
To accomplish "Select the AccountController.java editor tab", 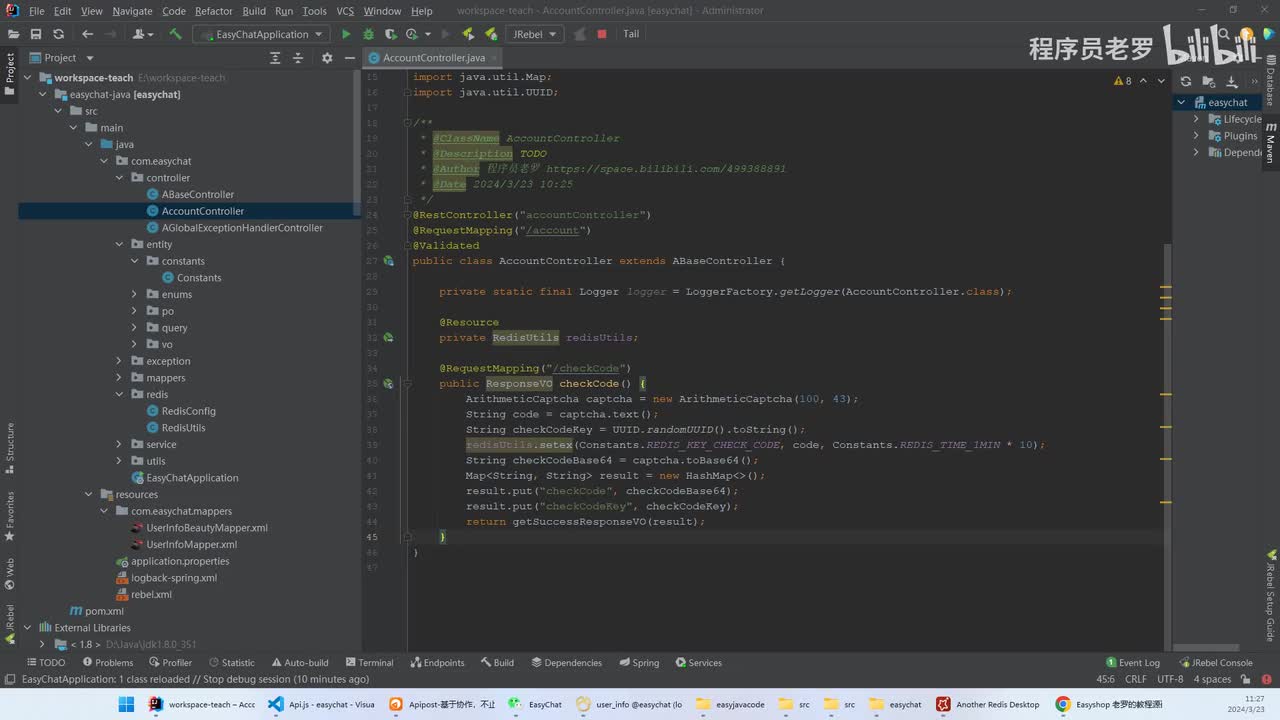I will (433, 58).
